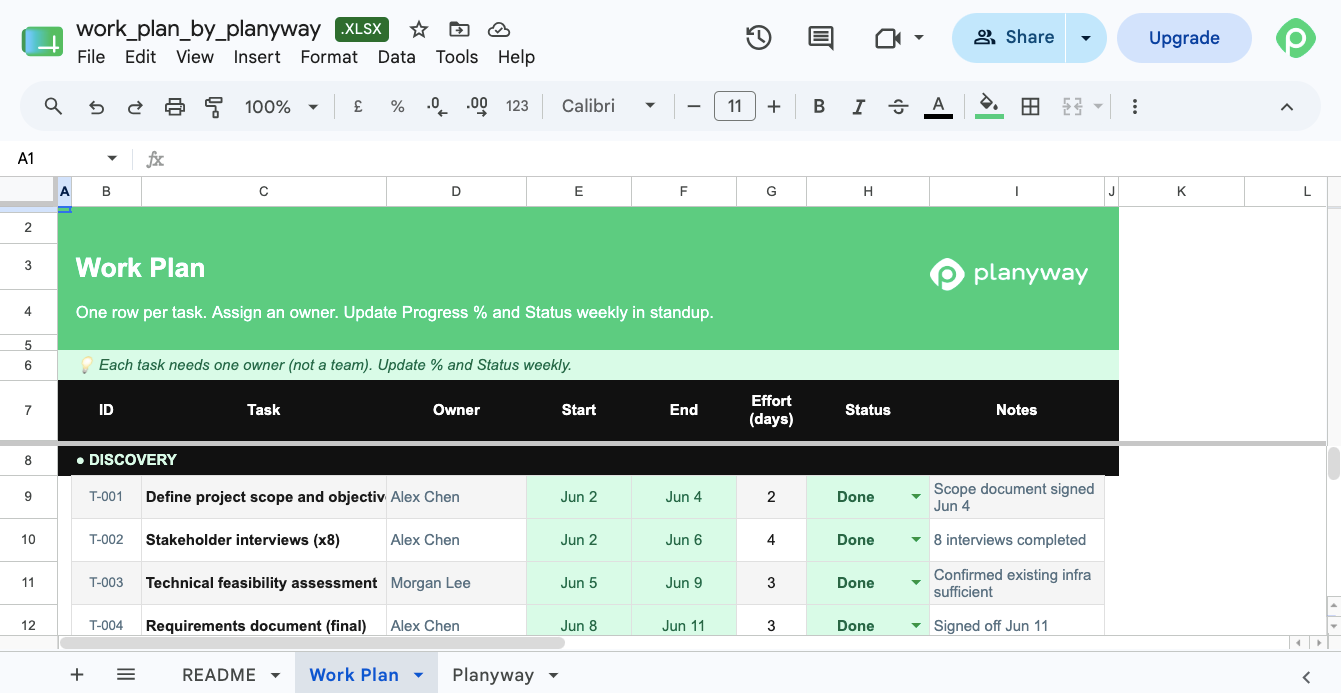
Task: Click the formula bar input
Action: click(x=750, y=158)
